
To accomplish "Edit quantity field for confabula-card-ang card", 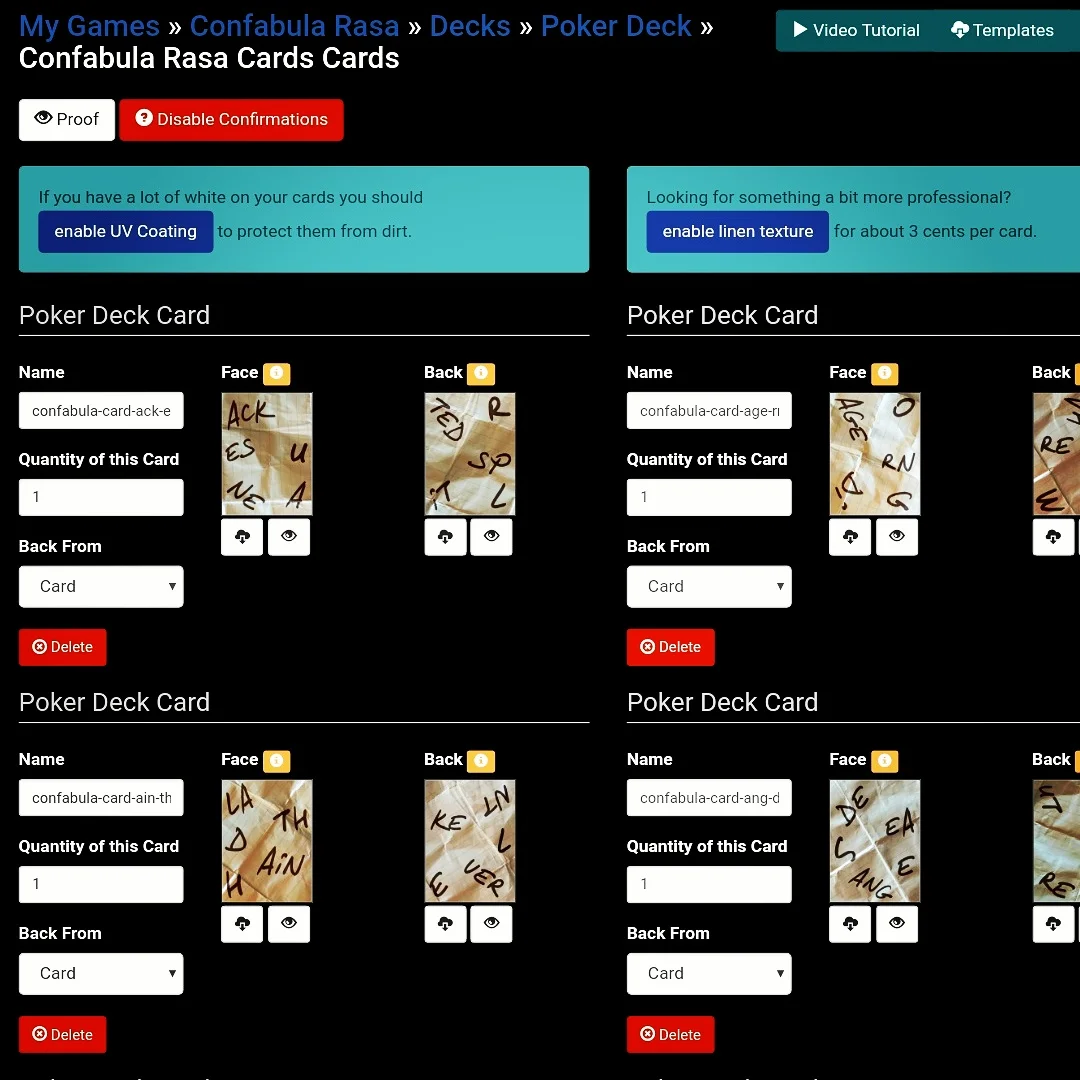I will click(709, 884).
